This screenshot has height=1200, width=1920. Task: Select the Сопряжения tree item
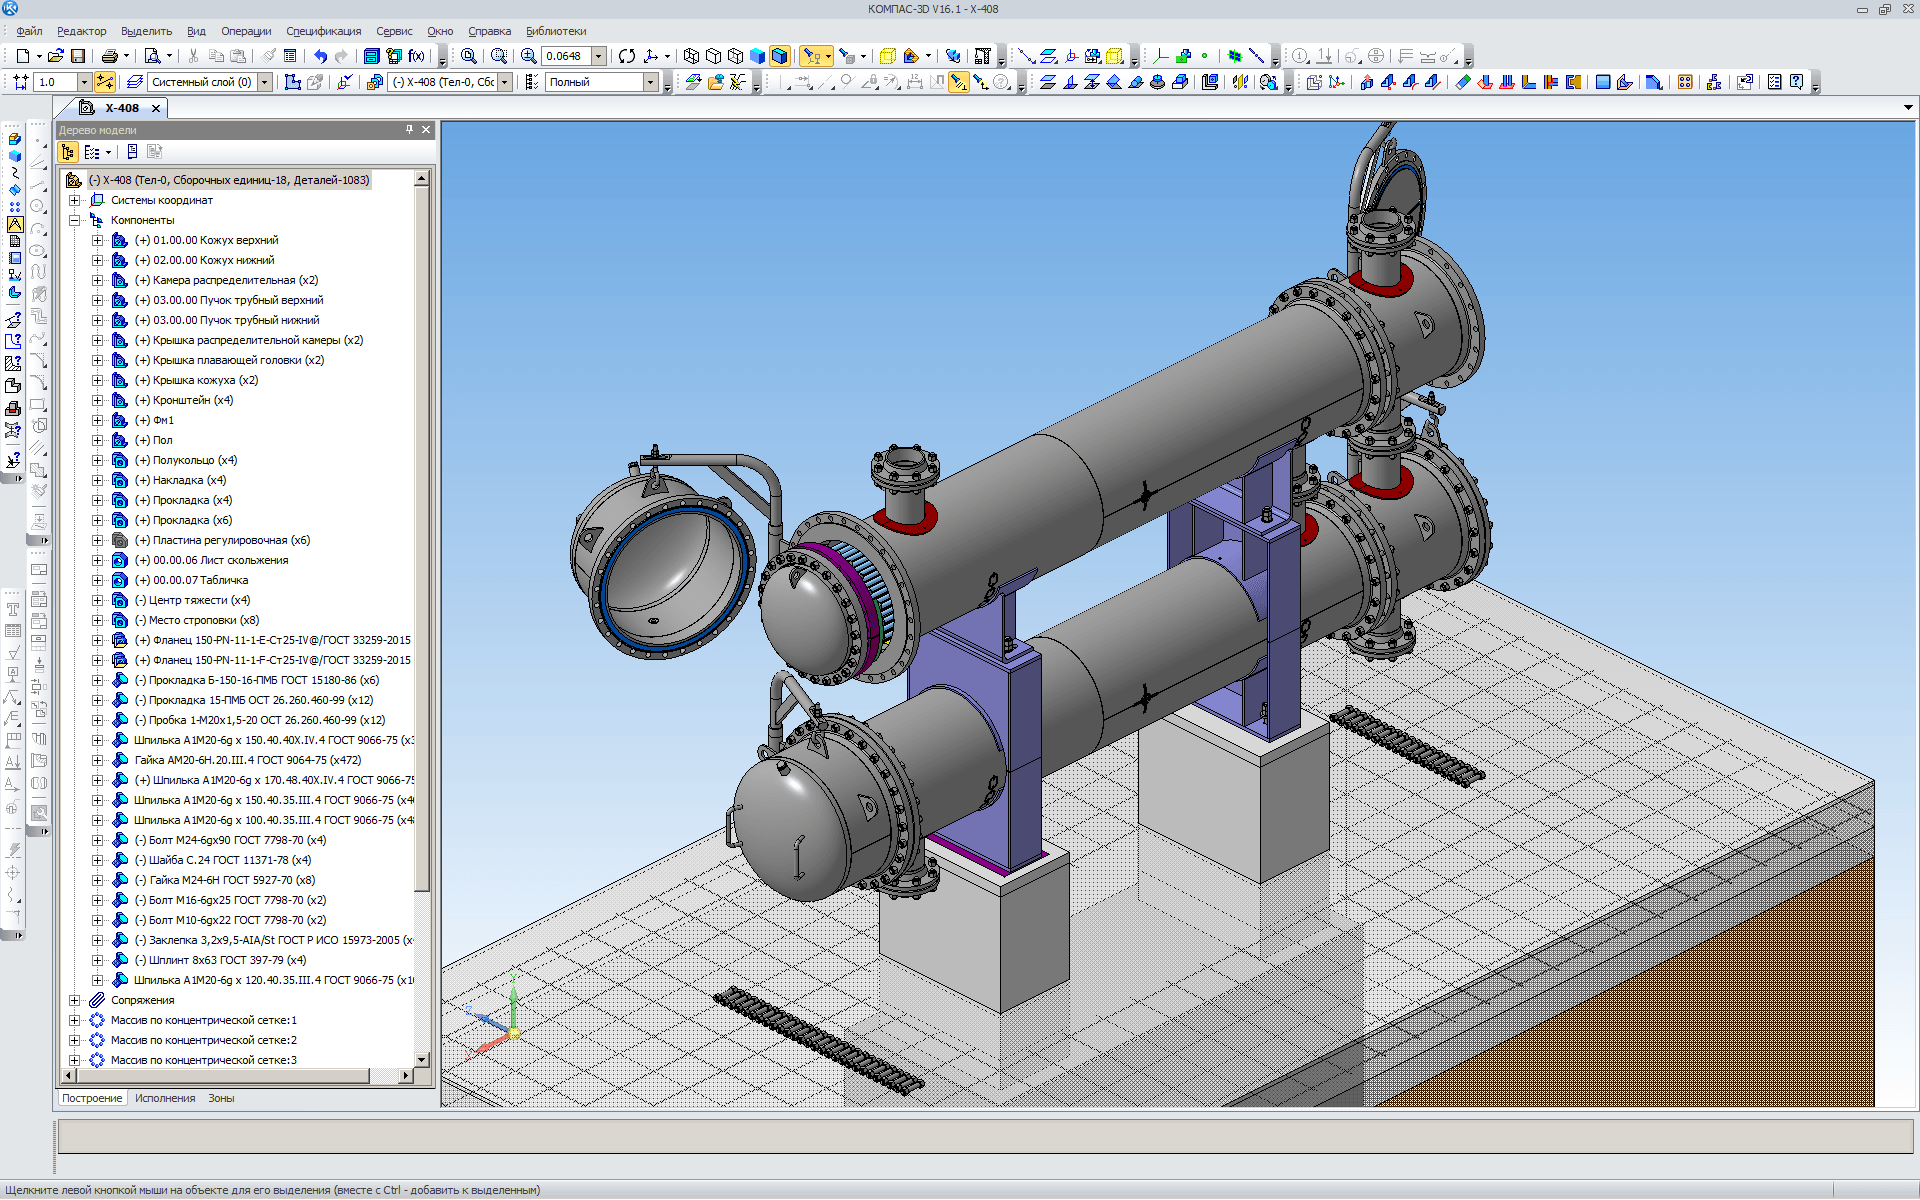click(142, 1000)
